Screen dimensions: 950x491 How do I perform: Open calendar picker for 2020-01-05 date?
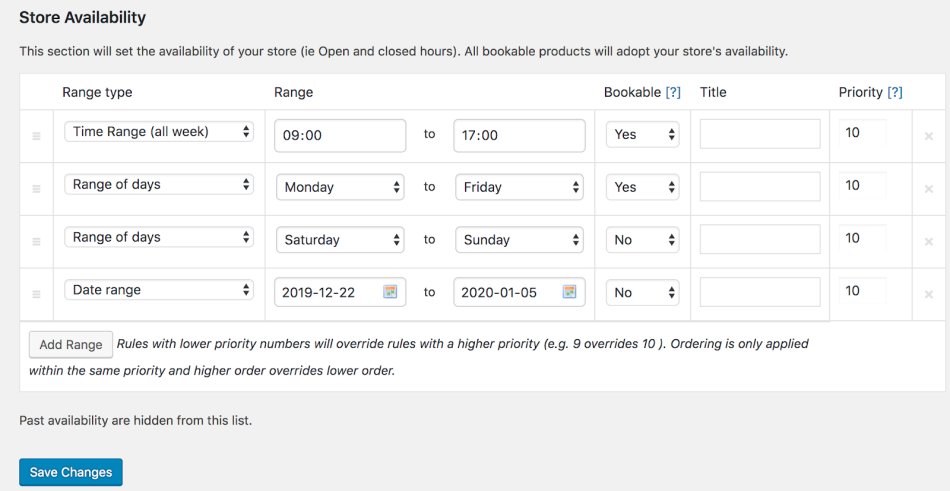(x=569, y=292)
